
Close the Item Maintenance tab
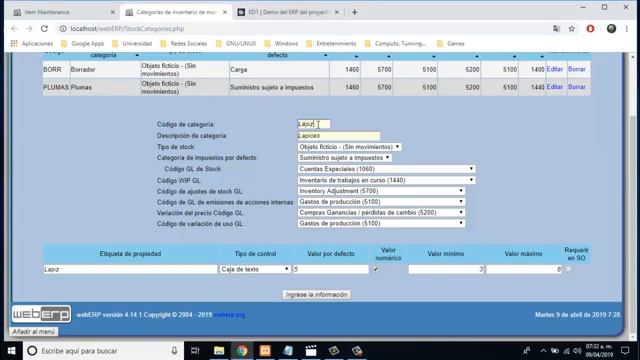(x=113, y=12)
